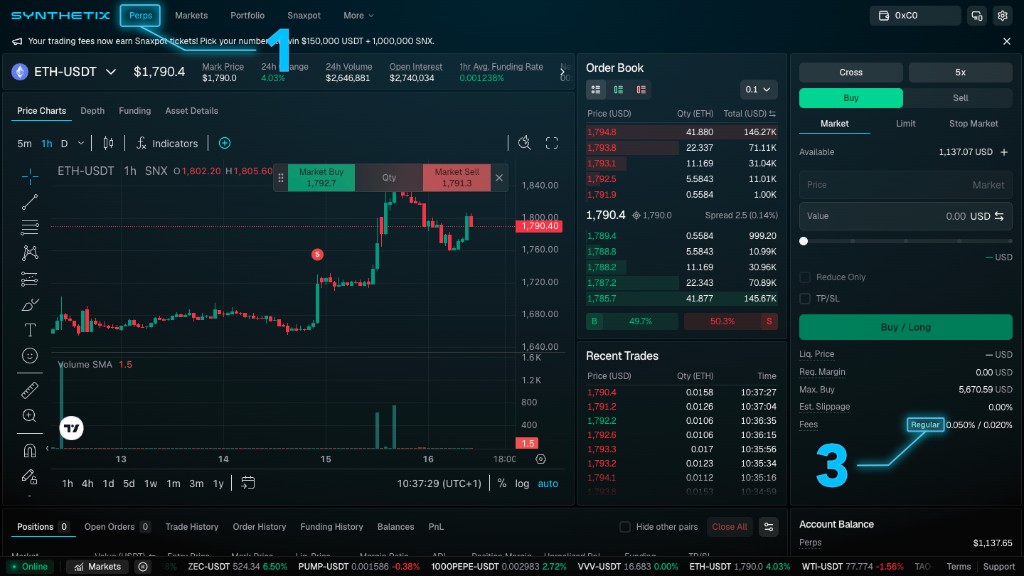Toggle the magnet mode icon

29,451
